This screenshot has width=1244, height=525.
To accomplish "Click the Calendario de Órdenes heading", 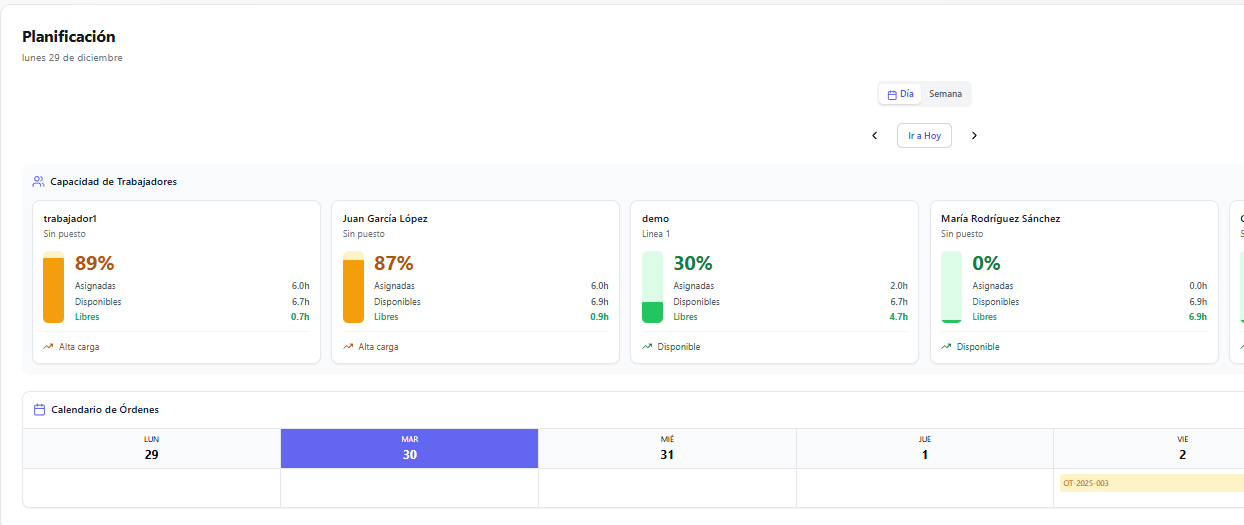I will click(x=105, y=410).
